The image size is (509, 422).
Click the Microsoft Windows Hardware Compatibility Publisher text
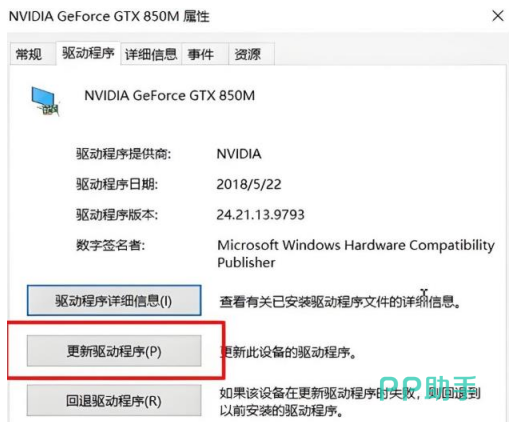coord(356,254)
